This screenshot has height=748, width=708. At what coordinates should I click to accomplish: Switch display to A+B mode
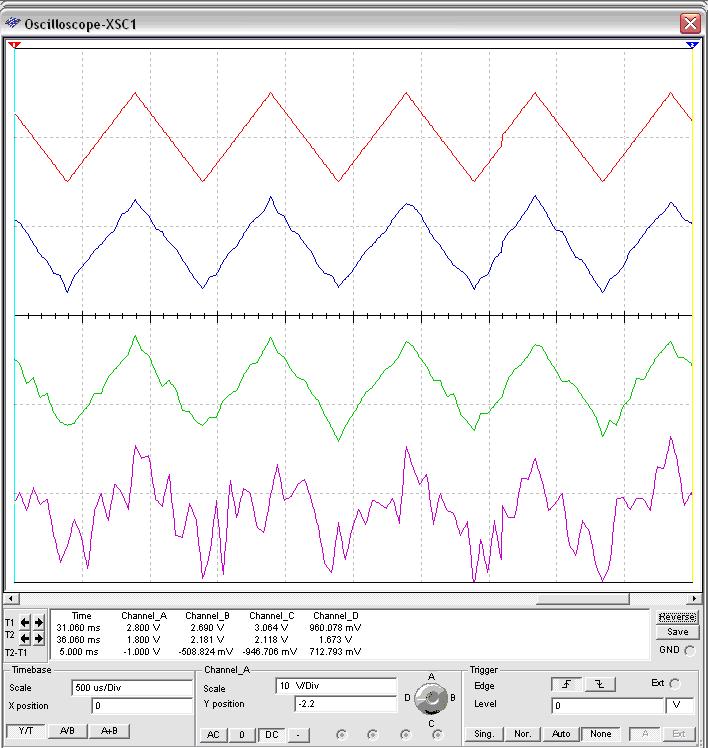point(108,731)
